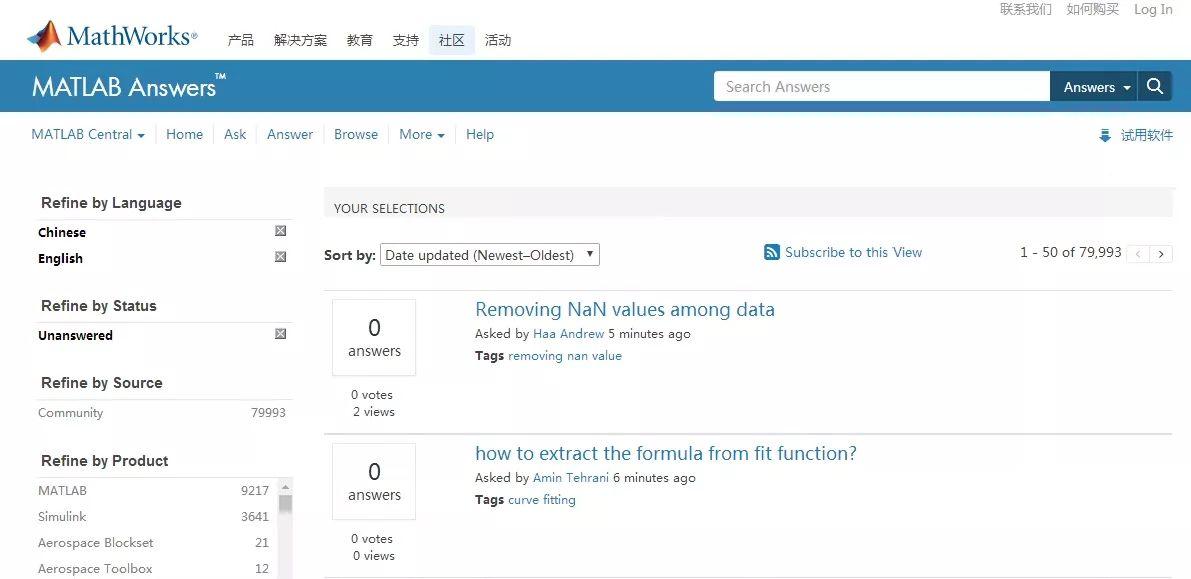1191x579 pixels.
Task: Click the RSS subscribe feed icon
Action: click(772, 253)
